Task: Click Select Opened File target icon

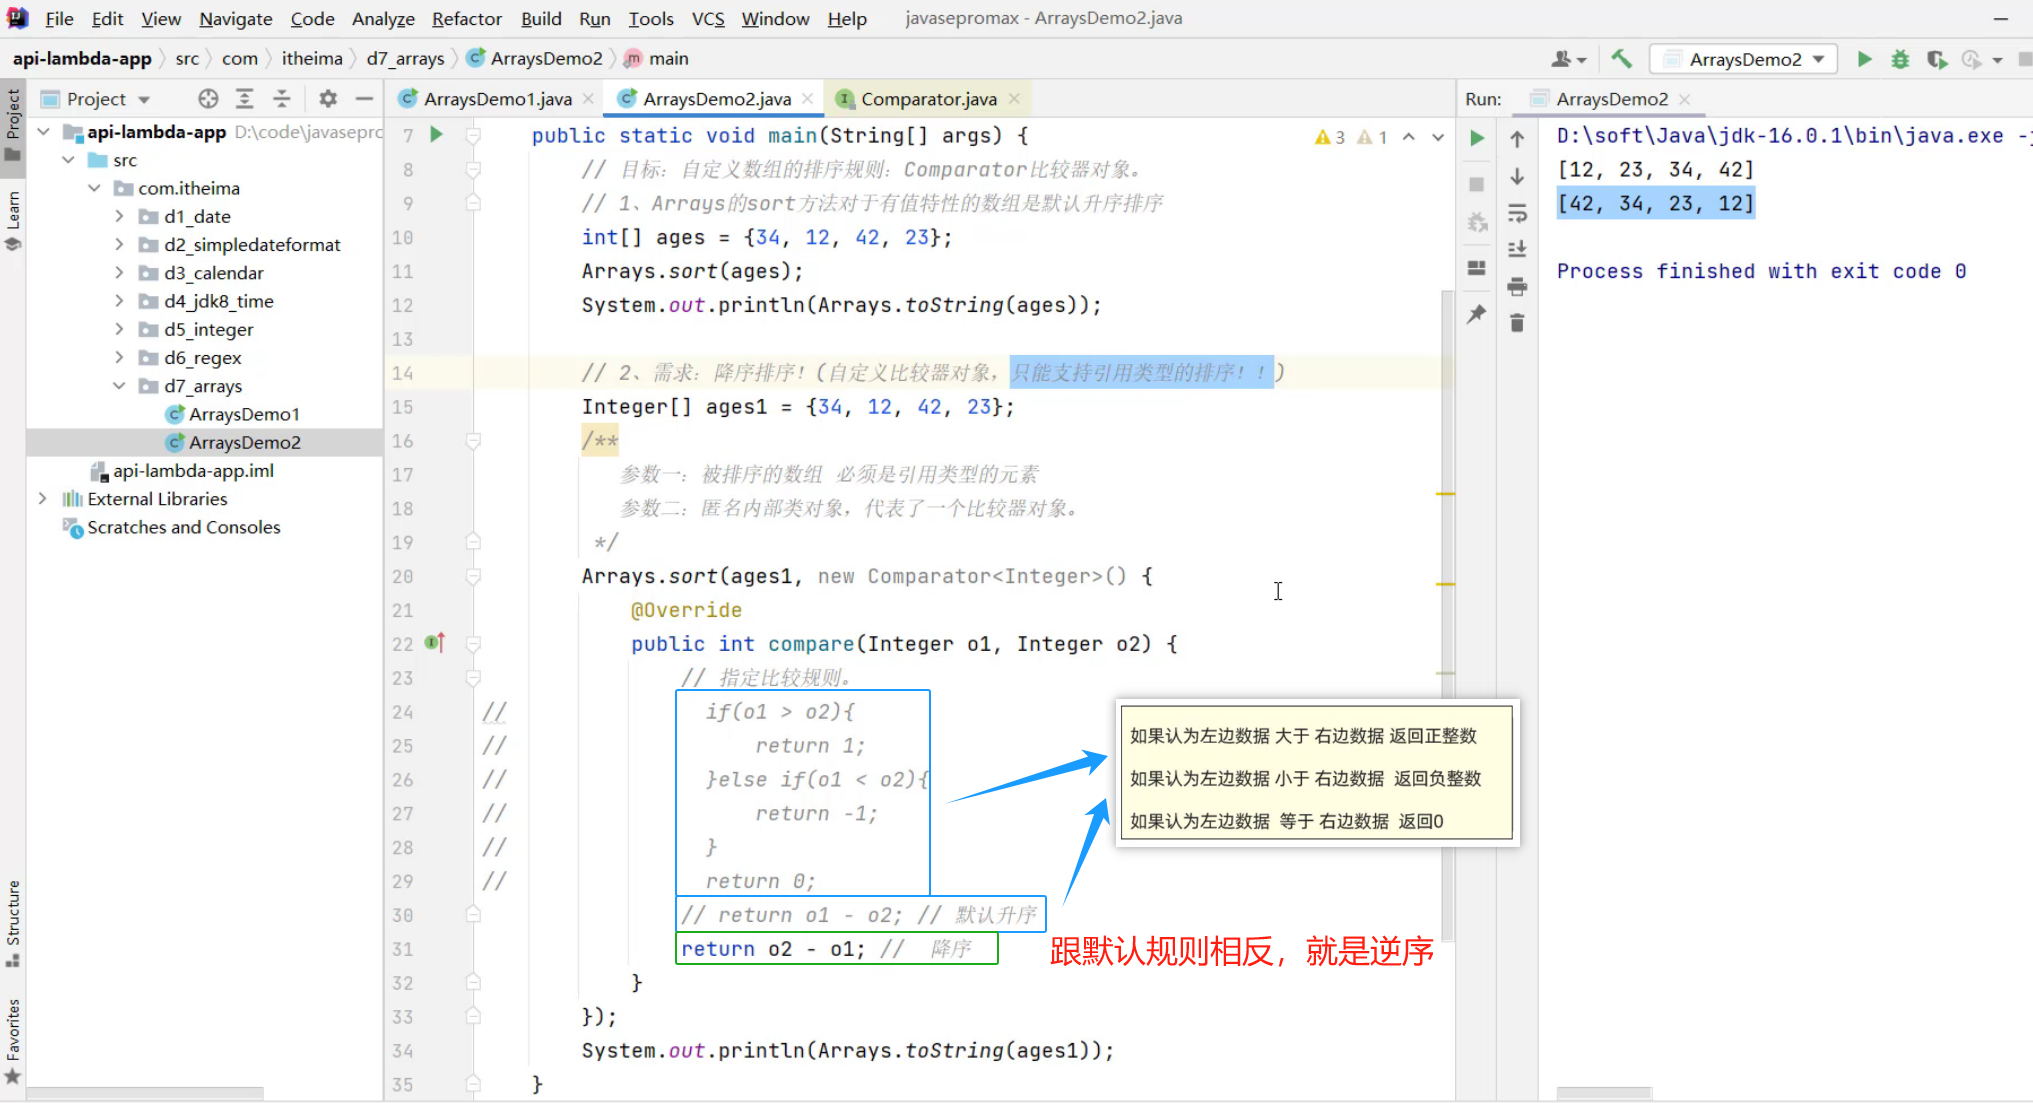Action: [208, 98]
